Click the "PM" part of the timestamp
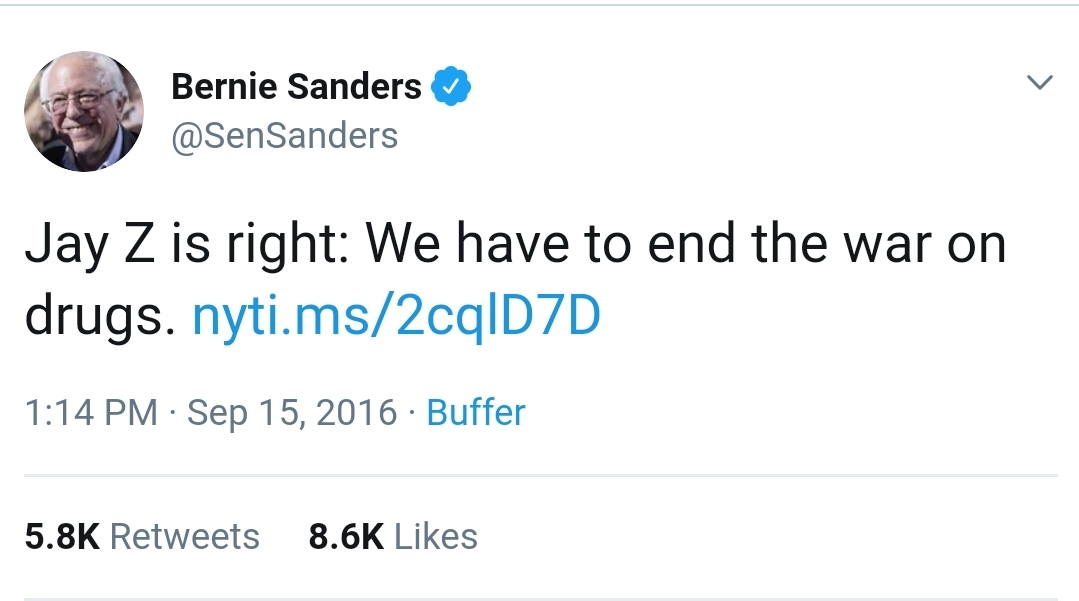Image resolution: width=1079 pixels, height=601 pixels. [131, 412]
